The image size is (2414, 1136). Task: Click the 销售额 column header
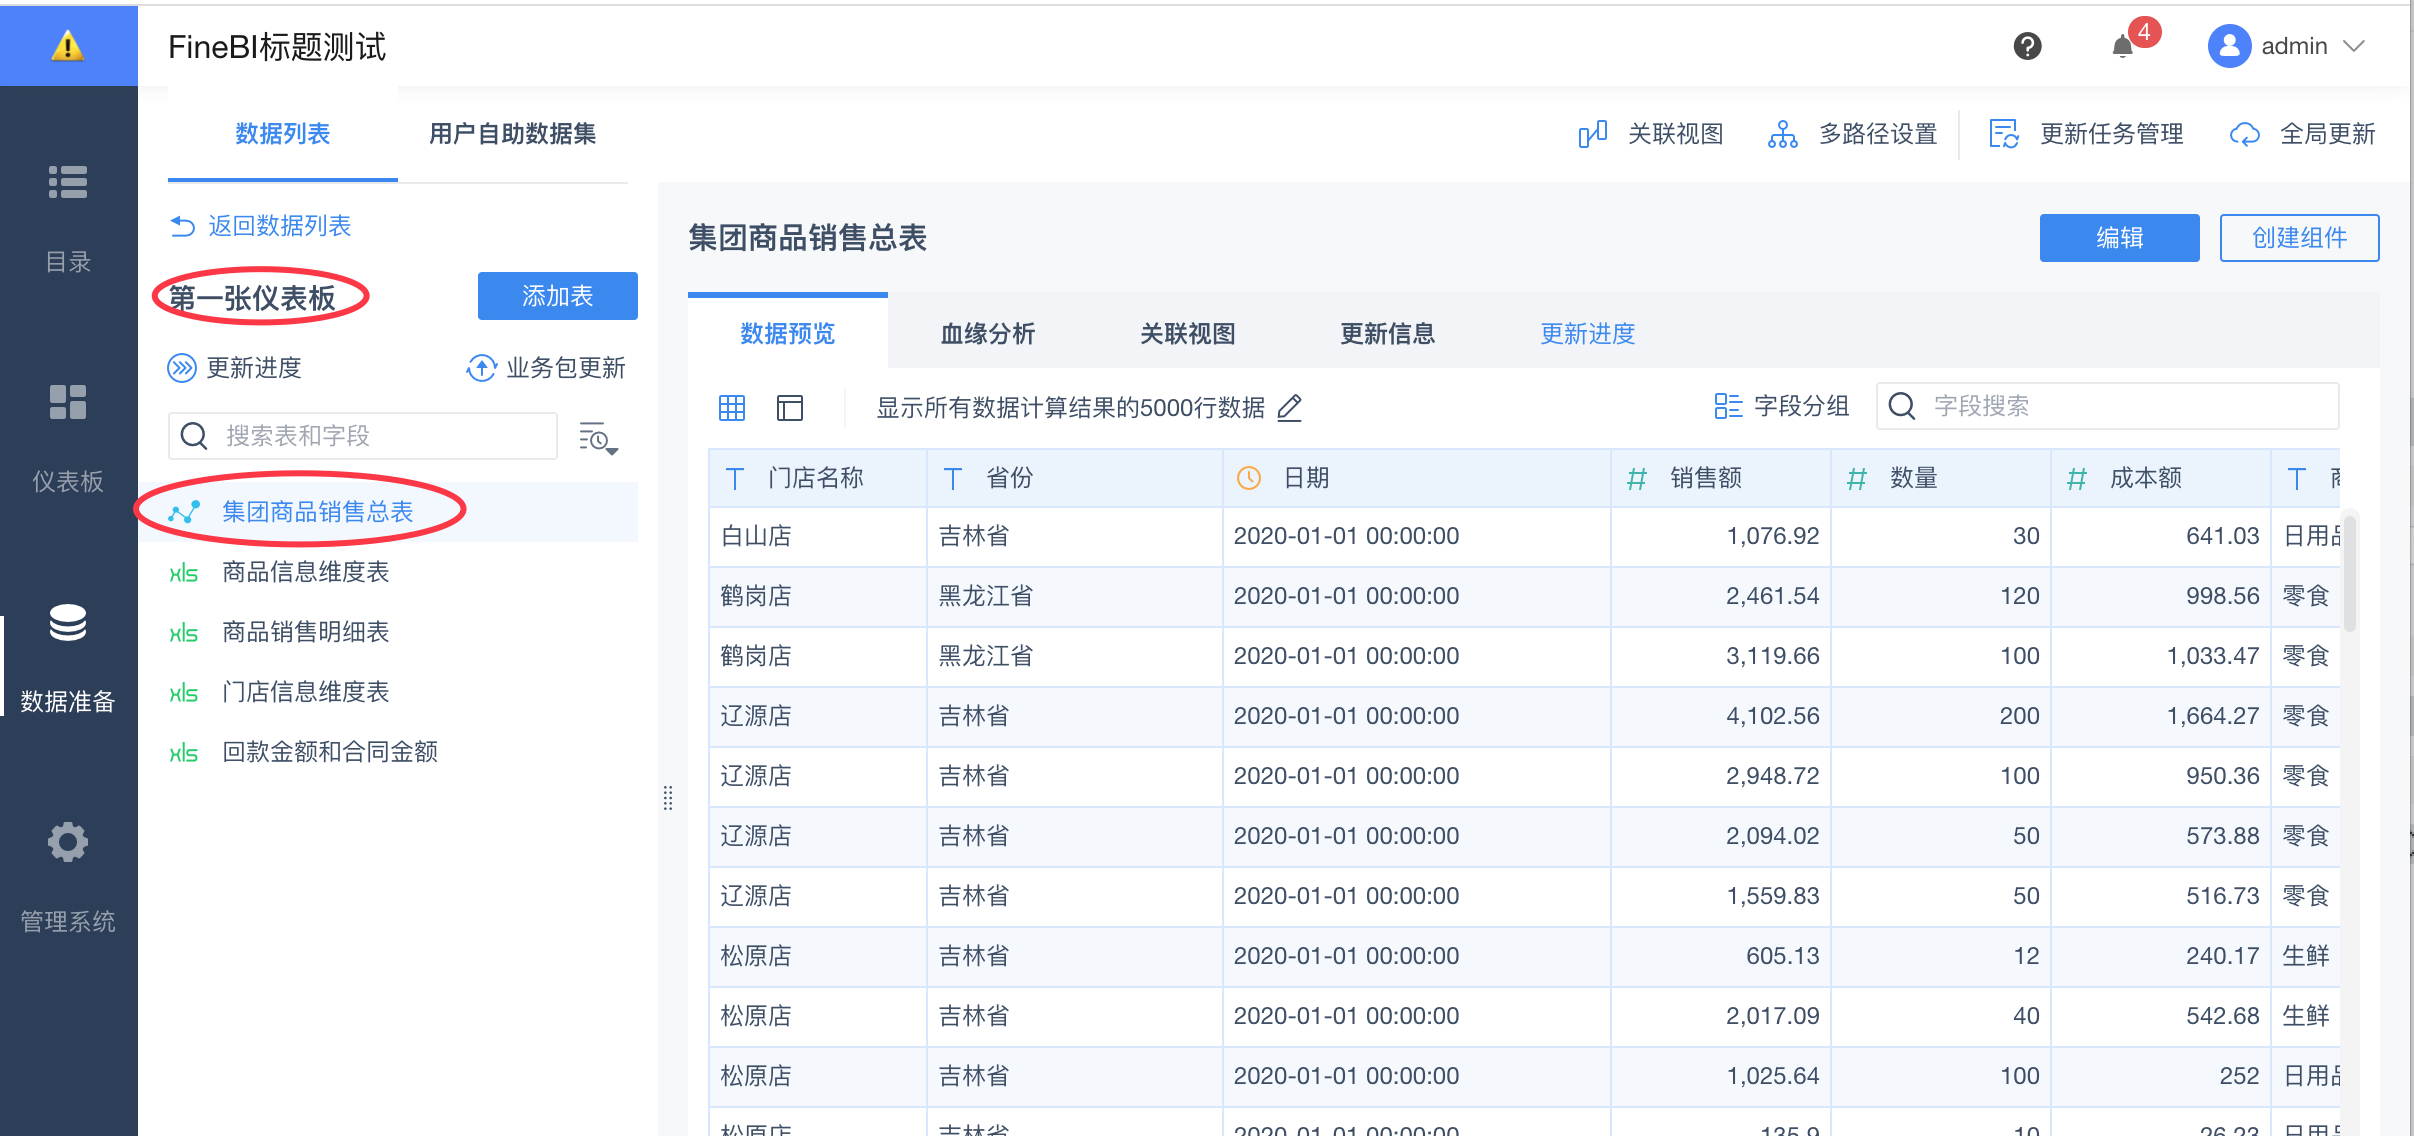pyautogui.click(x=1721, y=478)
